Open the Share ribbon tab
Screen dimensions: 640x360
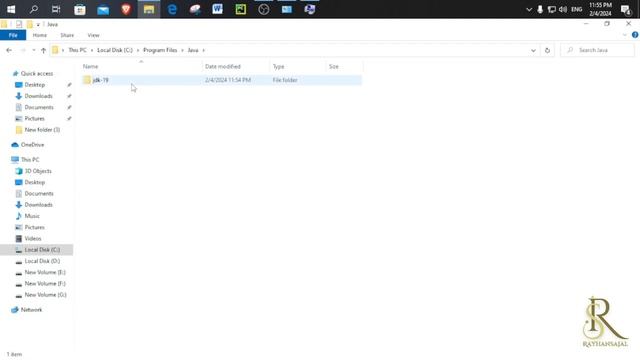[67, 35]
